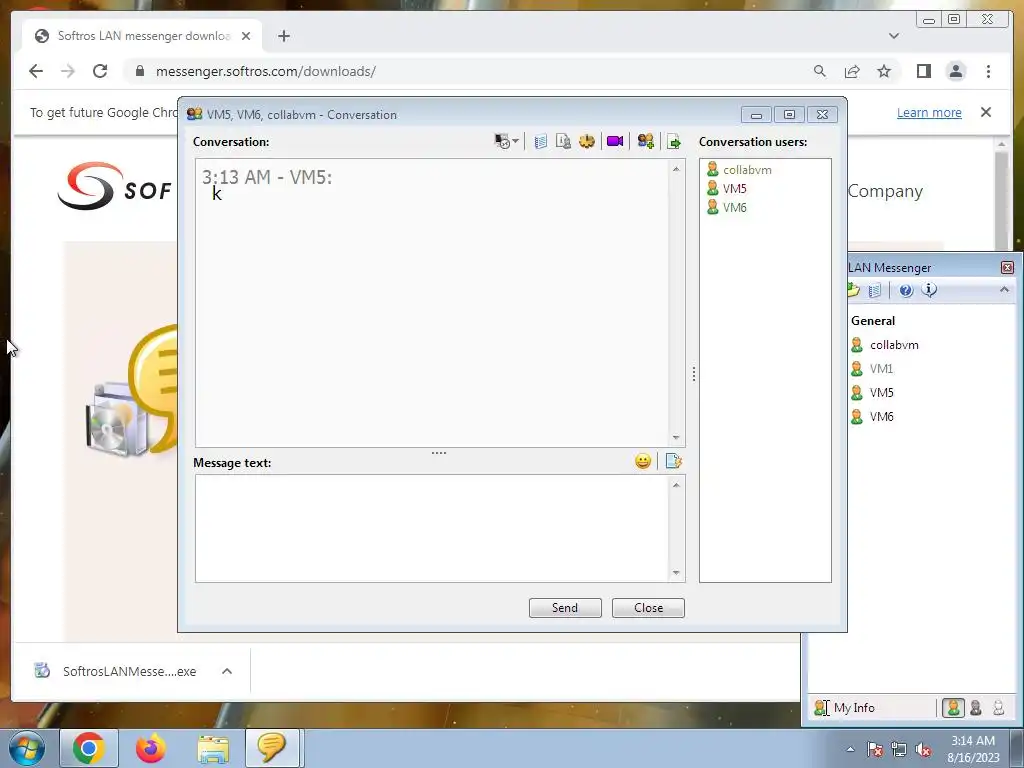Viewport: 1024px width, 768px height.
Task: Expand download item options chevron
Action: point(227,671)
